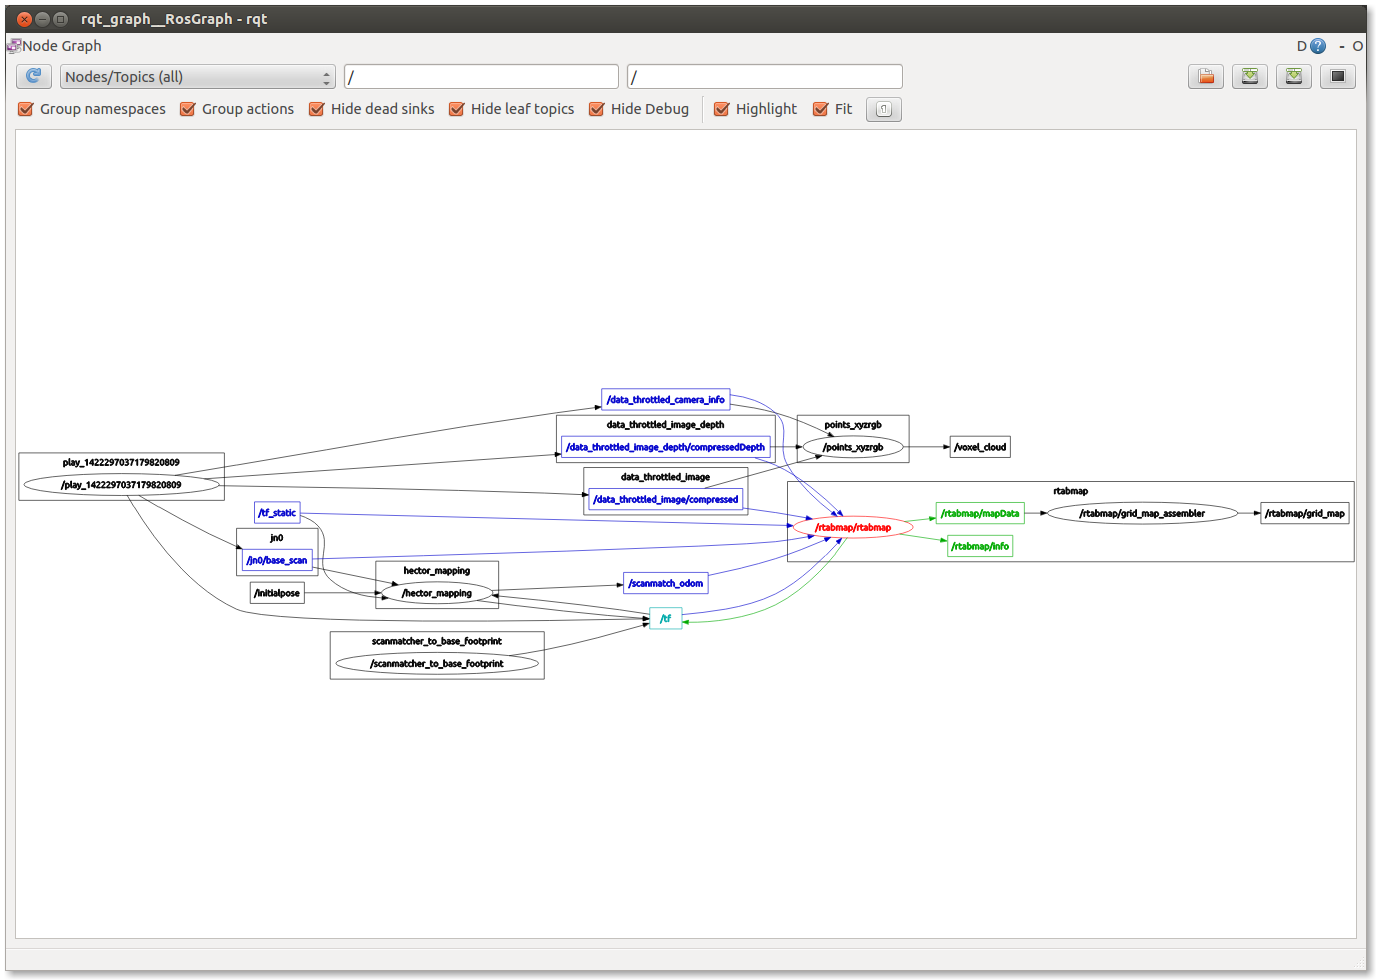Click the fit-in-view icon button beside Fit
Viewport: 1376px width, 980px height.
(884, 110)
